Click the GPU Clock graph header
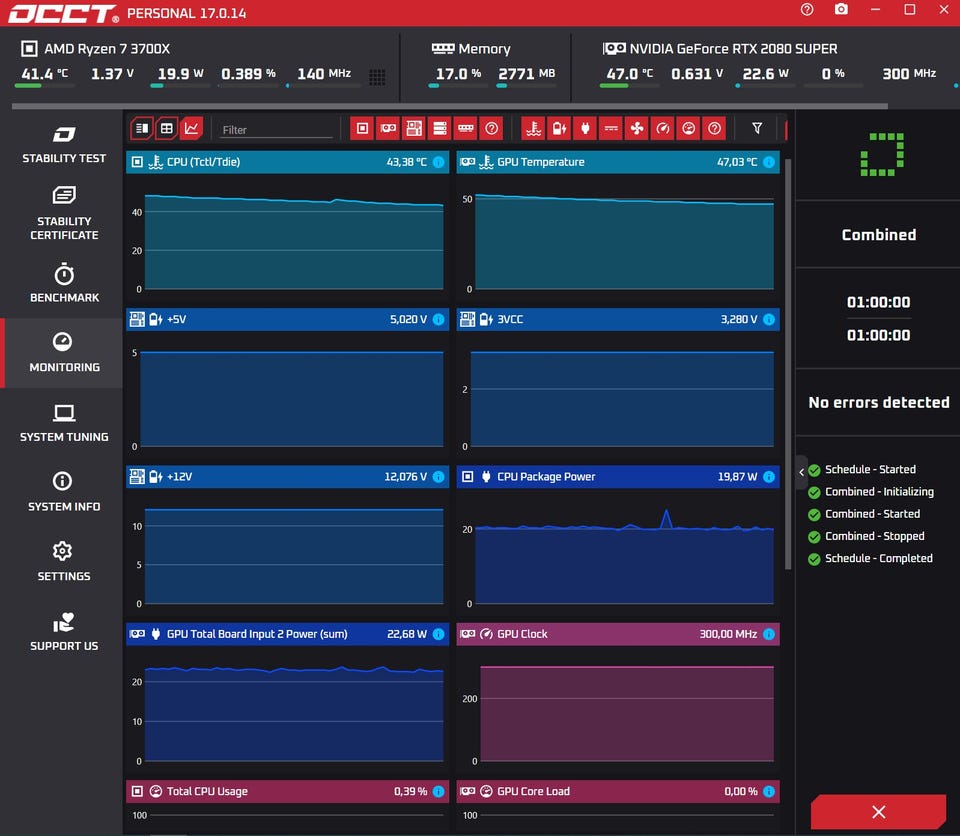Screen dimensions: 960x836 click(x=618, y=635)
